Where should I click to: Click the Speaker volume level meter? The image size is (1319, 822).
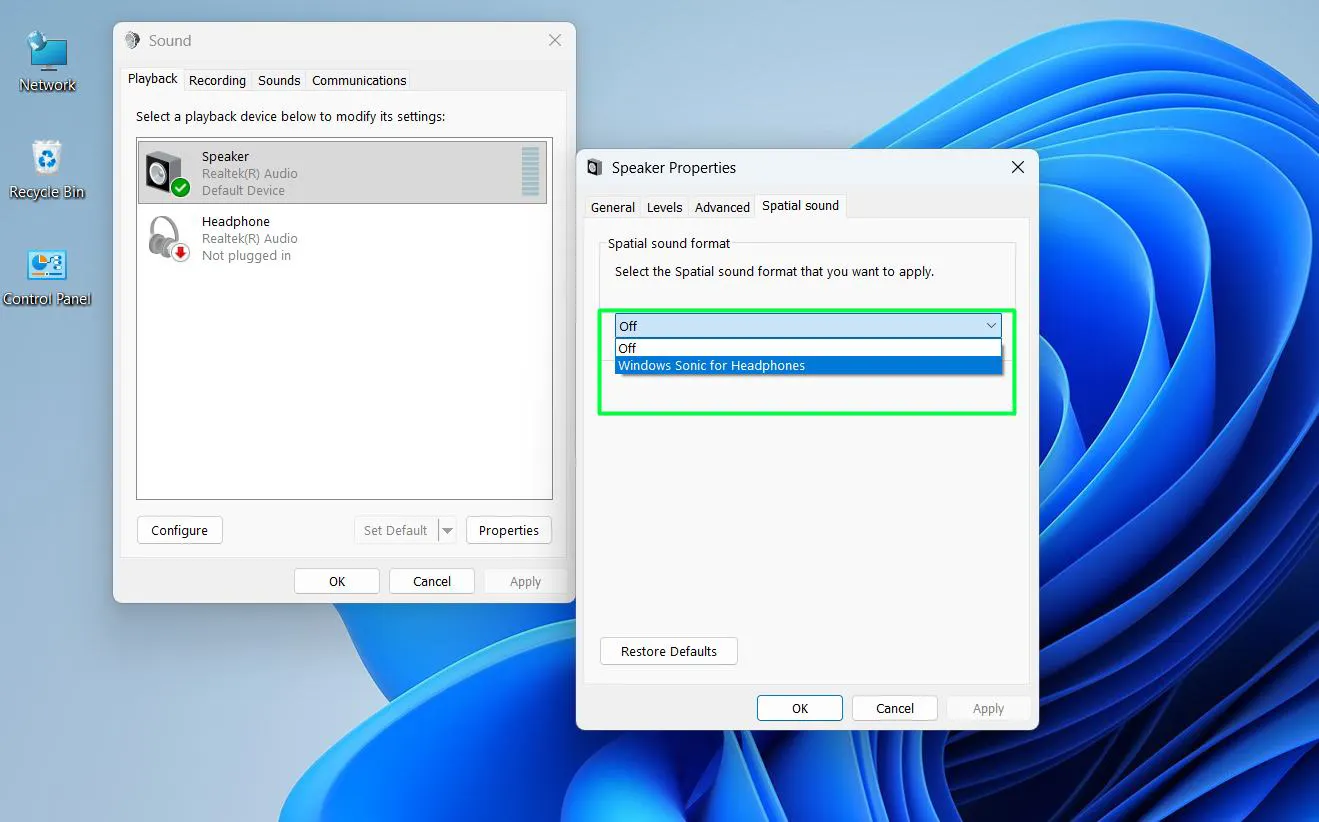(x=530, y=172)
